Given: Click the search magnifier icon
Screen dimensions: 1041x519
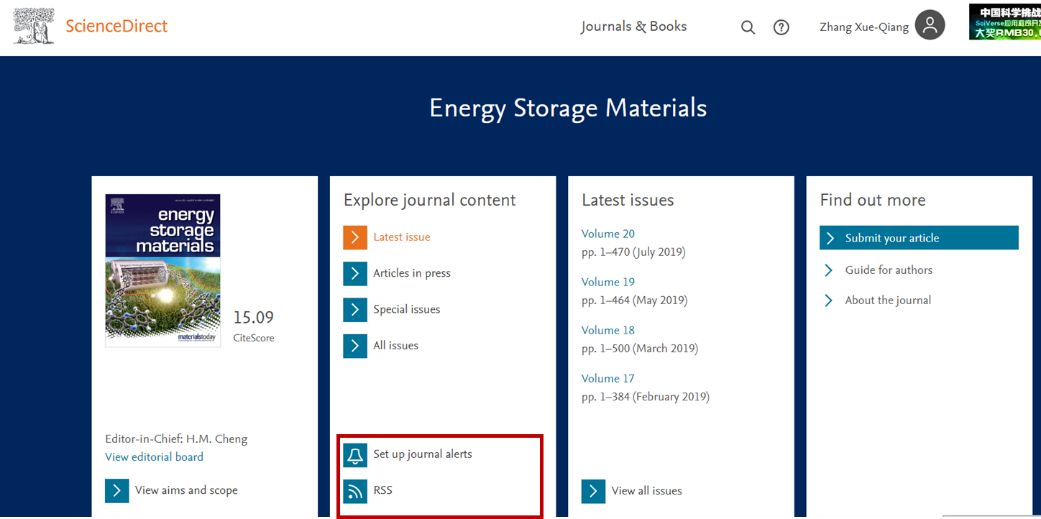Looking at the screenshot, I should (x=747, y=27).
